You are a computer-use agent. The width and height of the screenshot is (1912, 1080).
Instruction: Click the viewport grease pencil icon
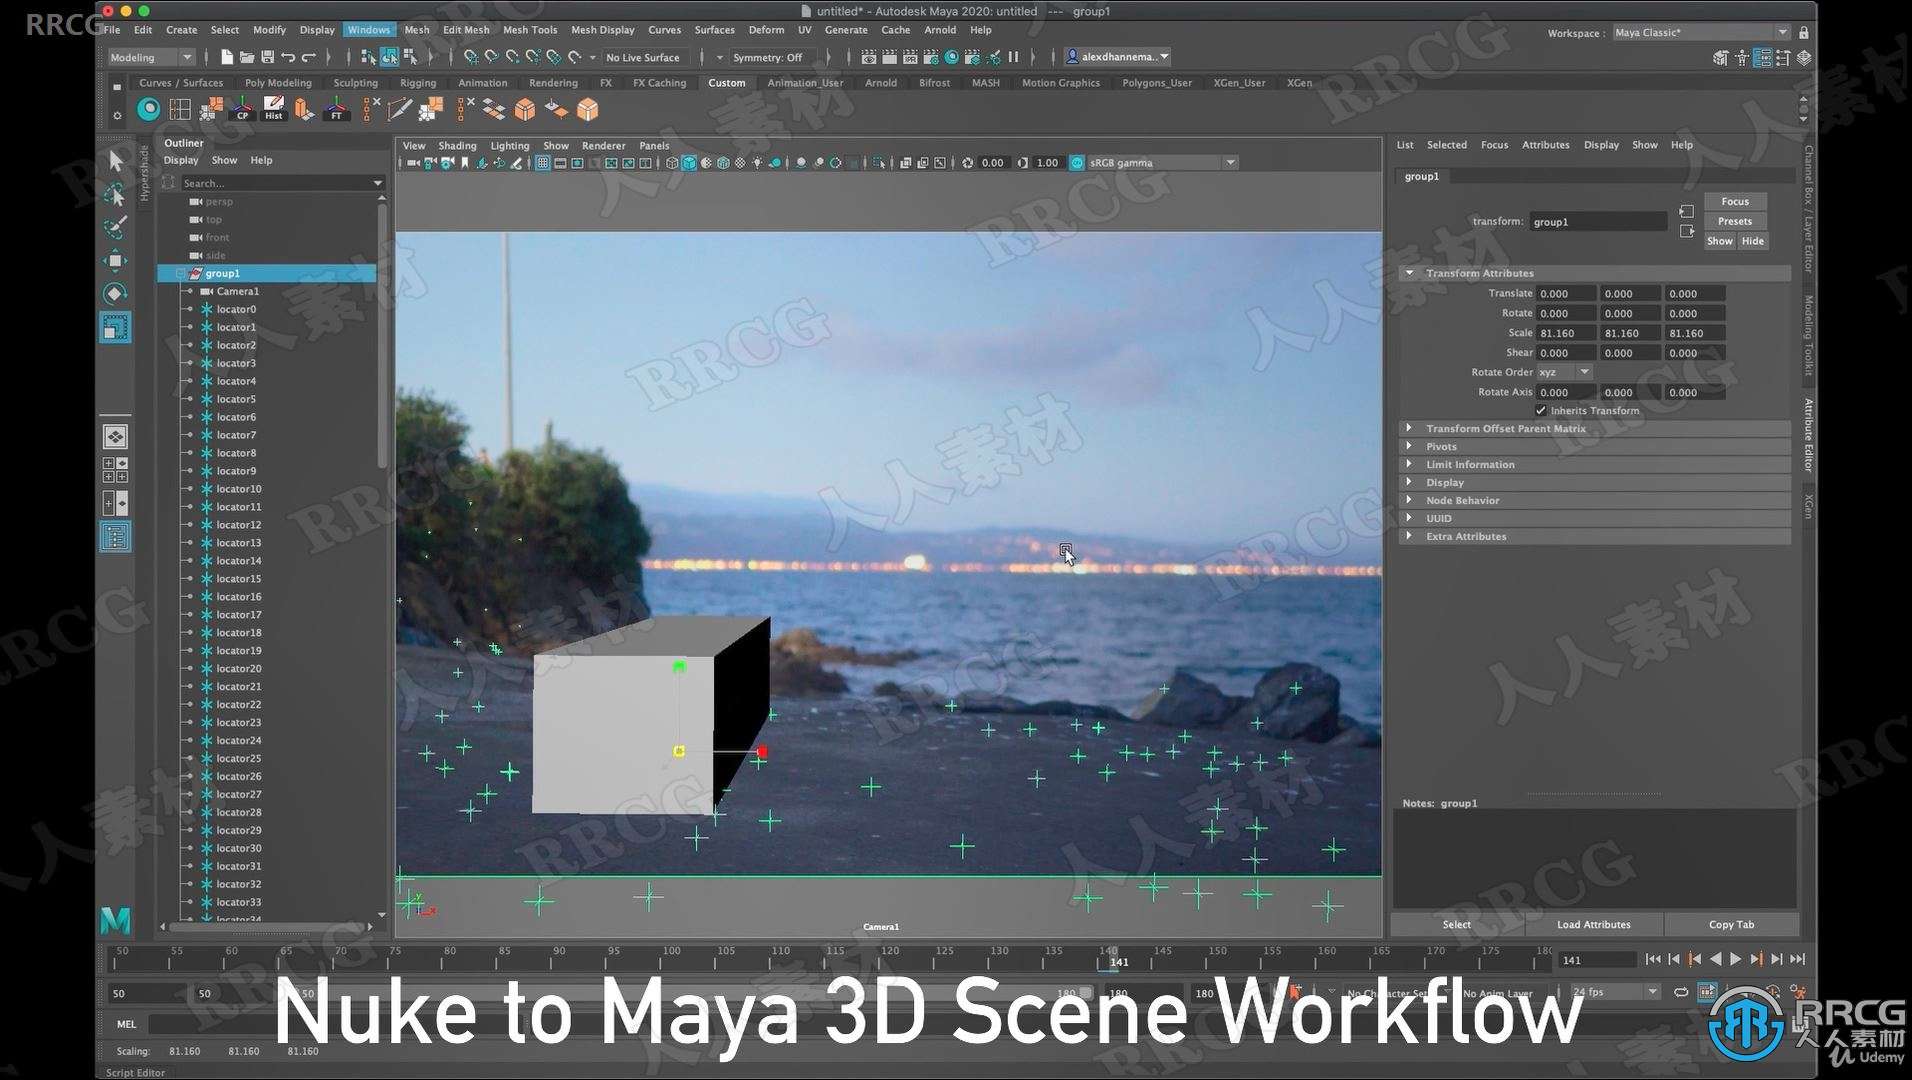pyautogui.click(x=516, y=163)
